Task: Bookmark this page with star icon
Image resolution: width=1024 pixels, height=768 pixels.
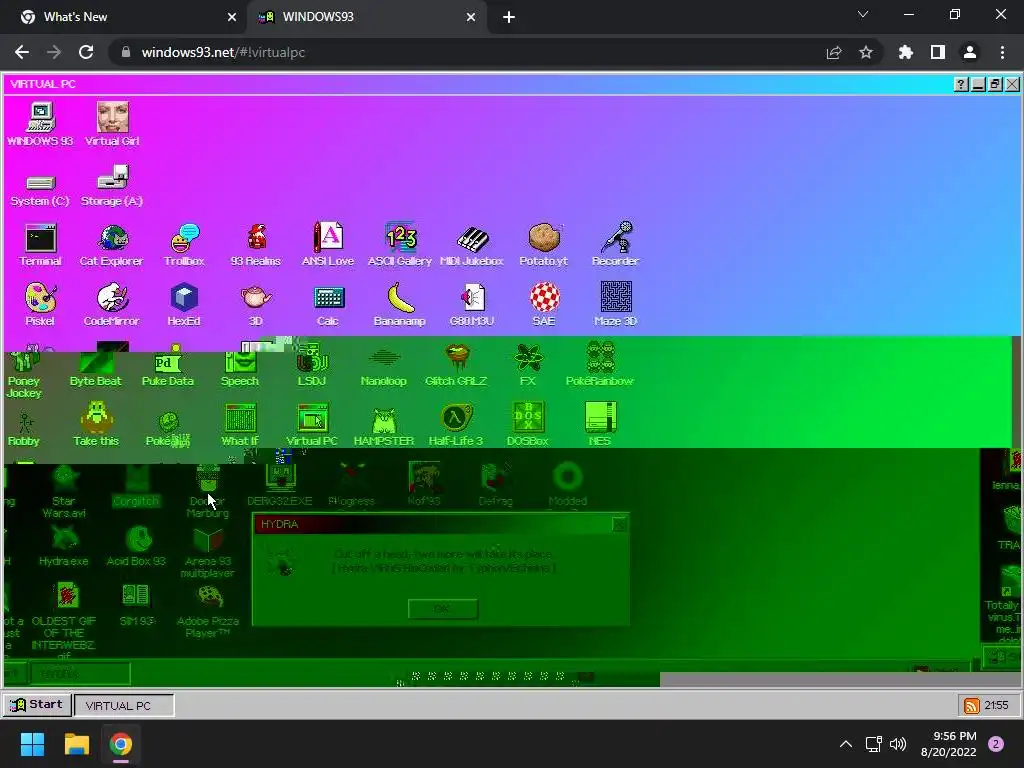Action: [865, 52]
